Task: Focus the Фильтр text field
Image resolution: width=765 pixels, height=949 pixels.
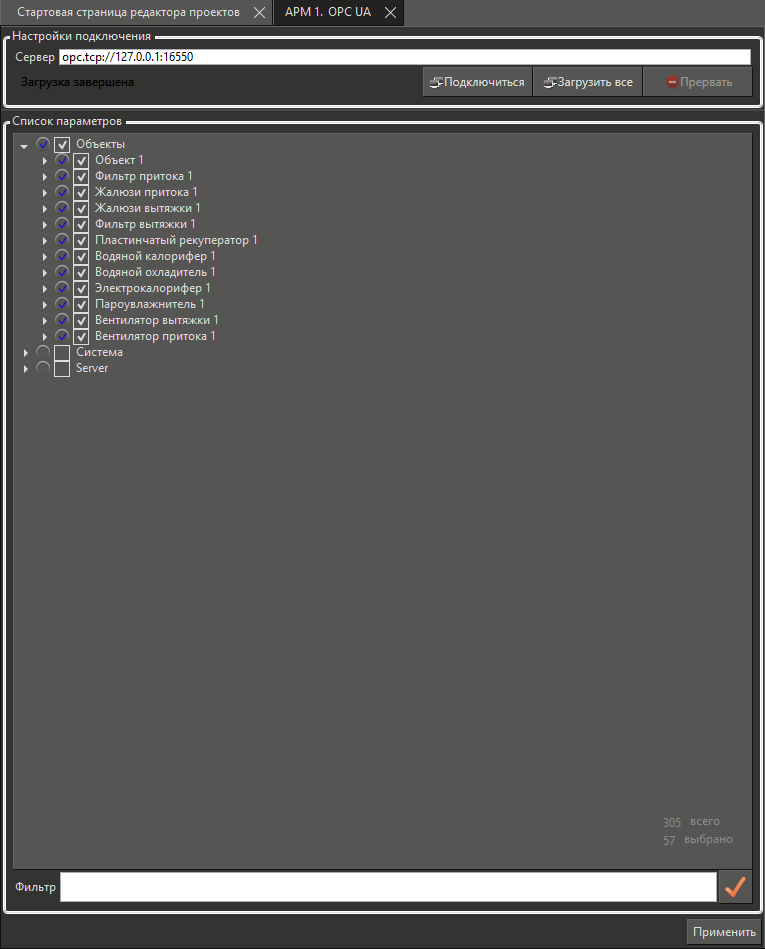Action: 388,887
